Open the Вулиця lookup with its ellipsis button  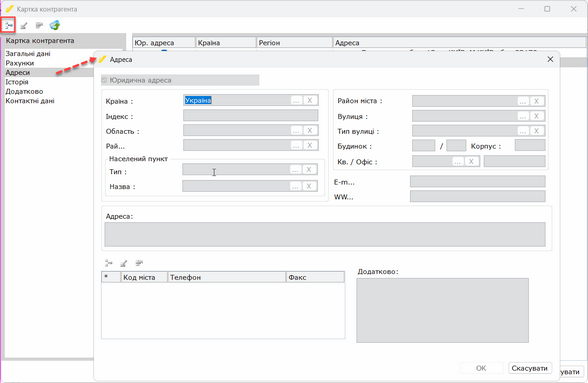(523, 116)
